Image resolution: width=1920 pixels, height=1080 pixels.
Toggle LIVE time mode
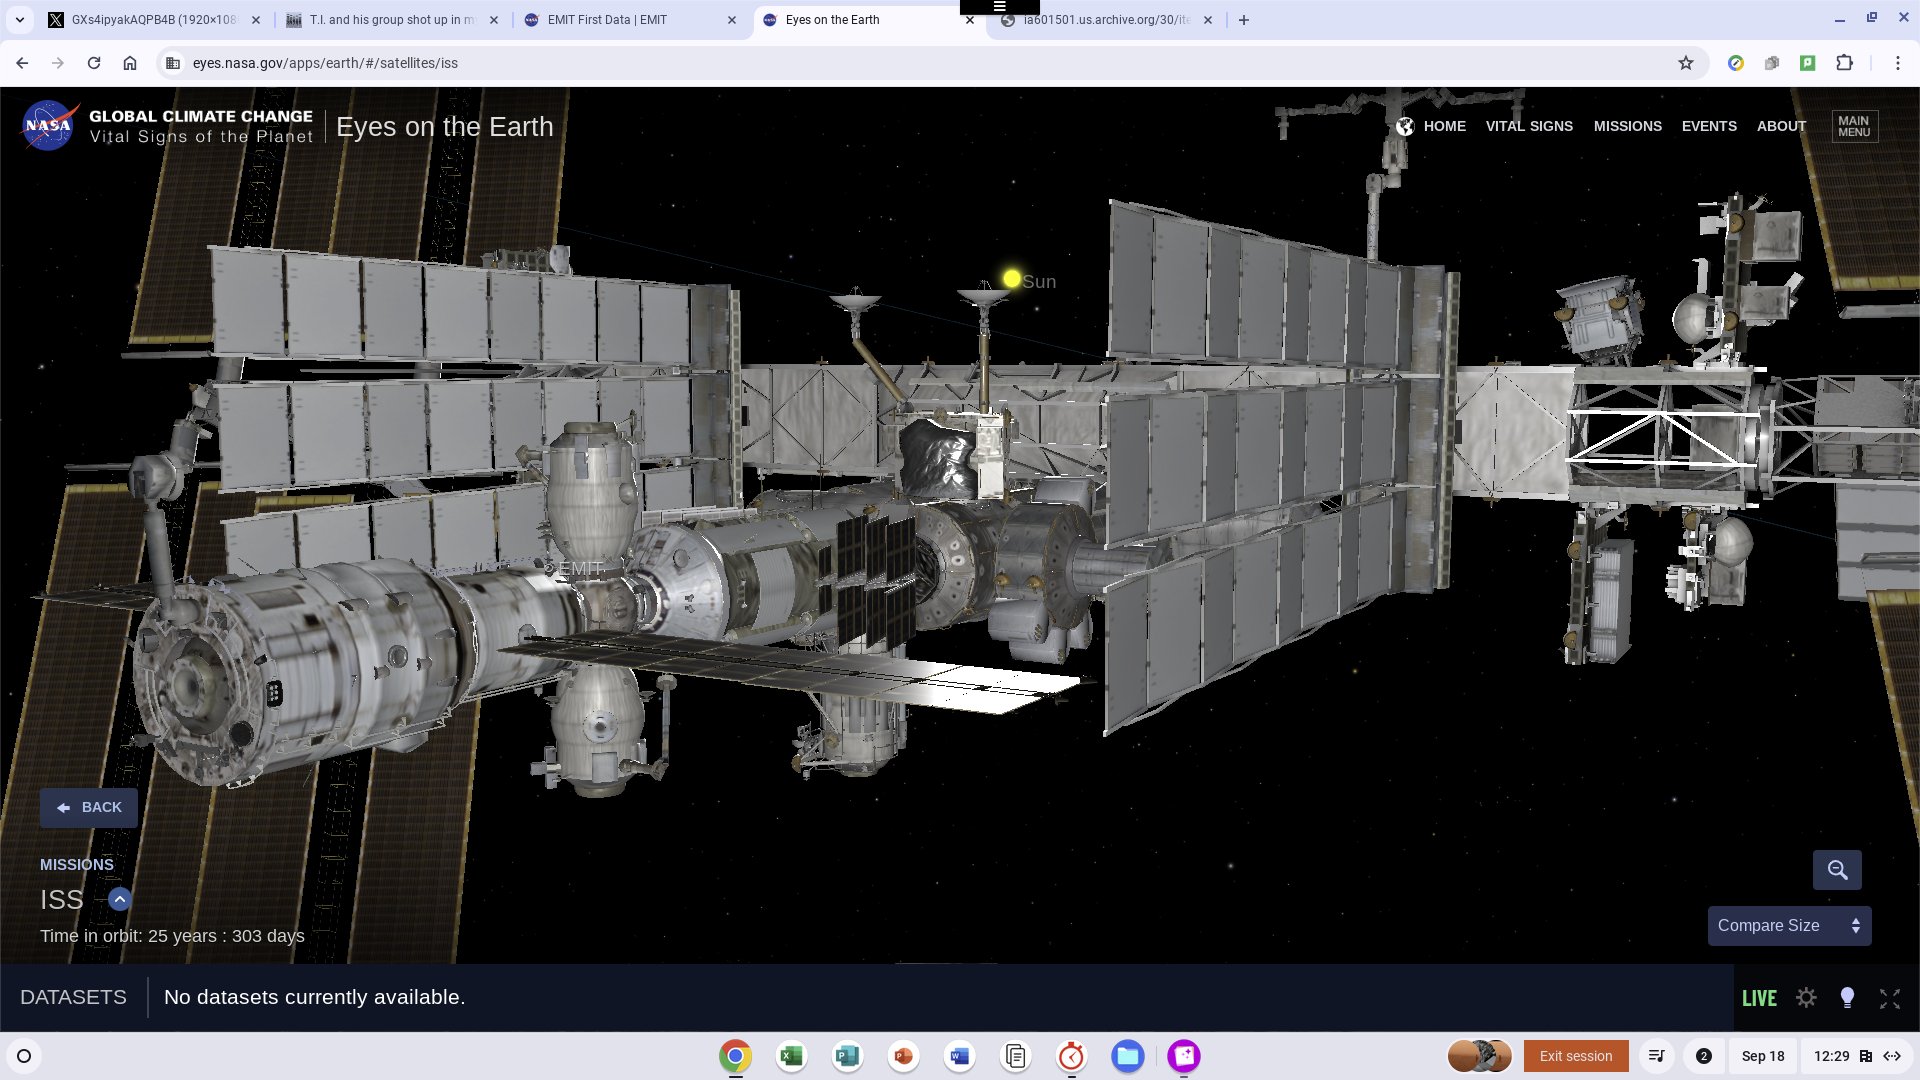click(1759, 998)
